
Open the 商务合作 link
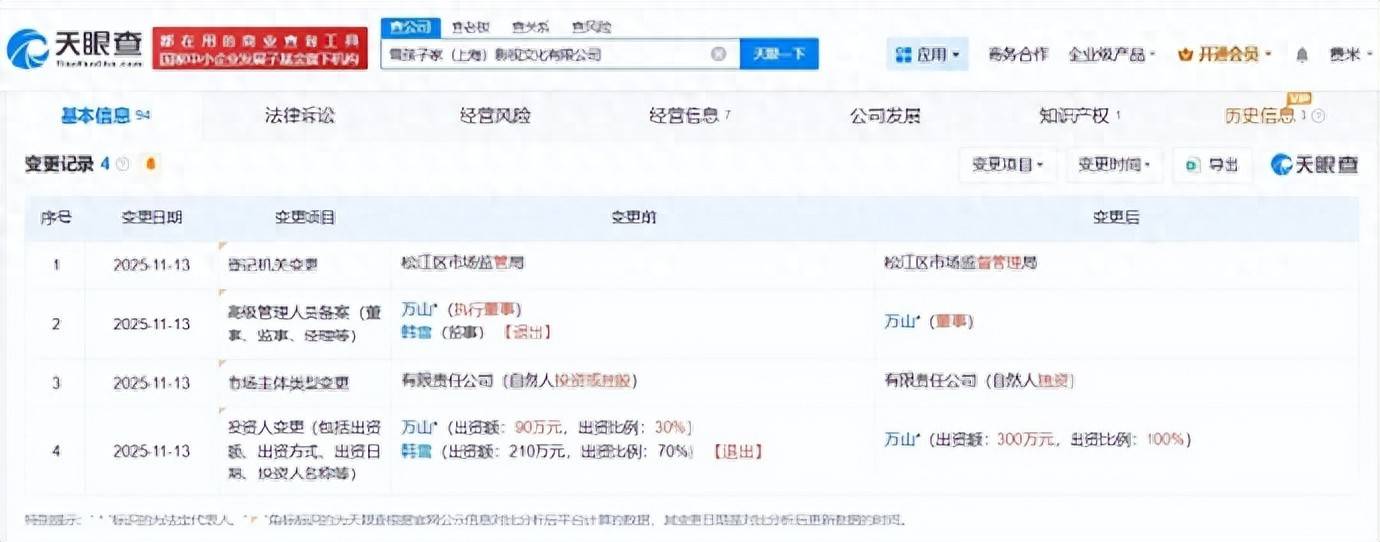(1018, 54)
